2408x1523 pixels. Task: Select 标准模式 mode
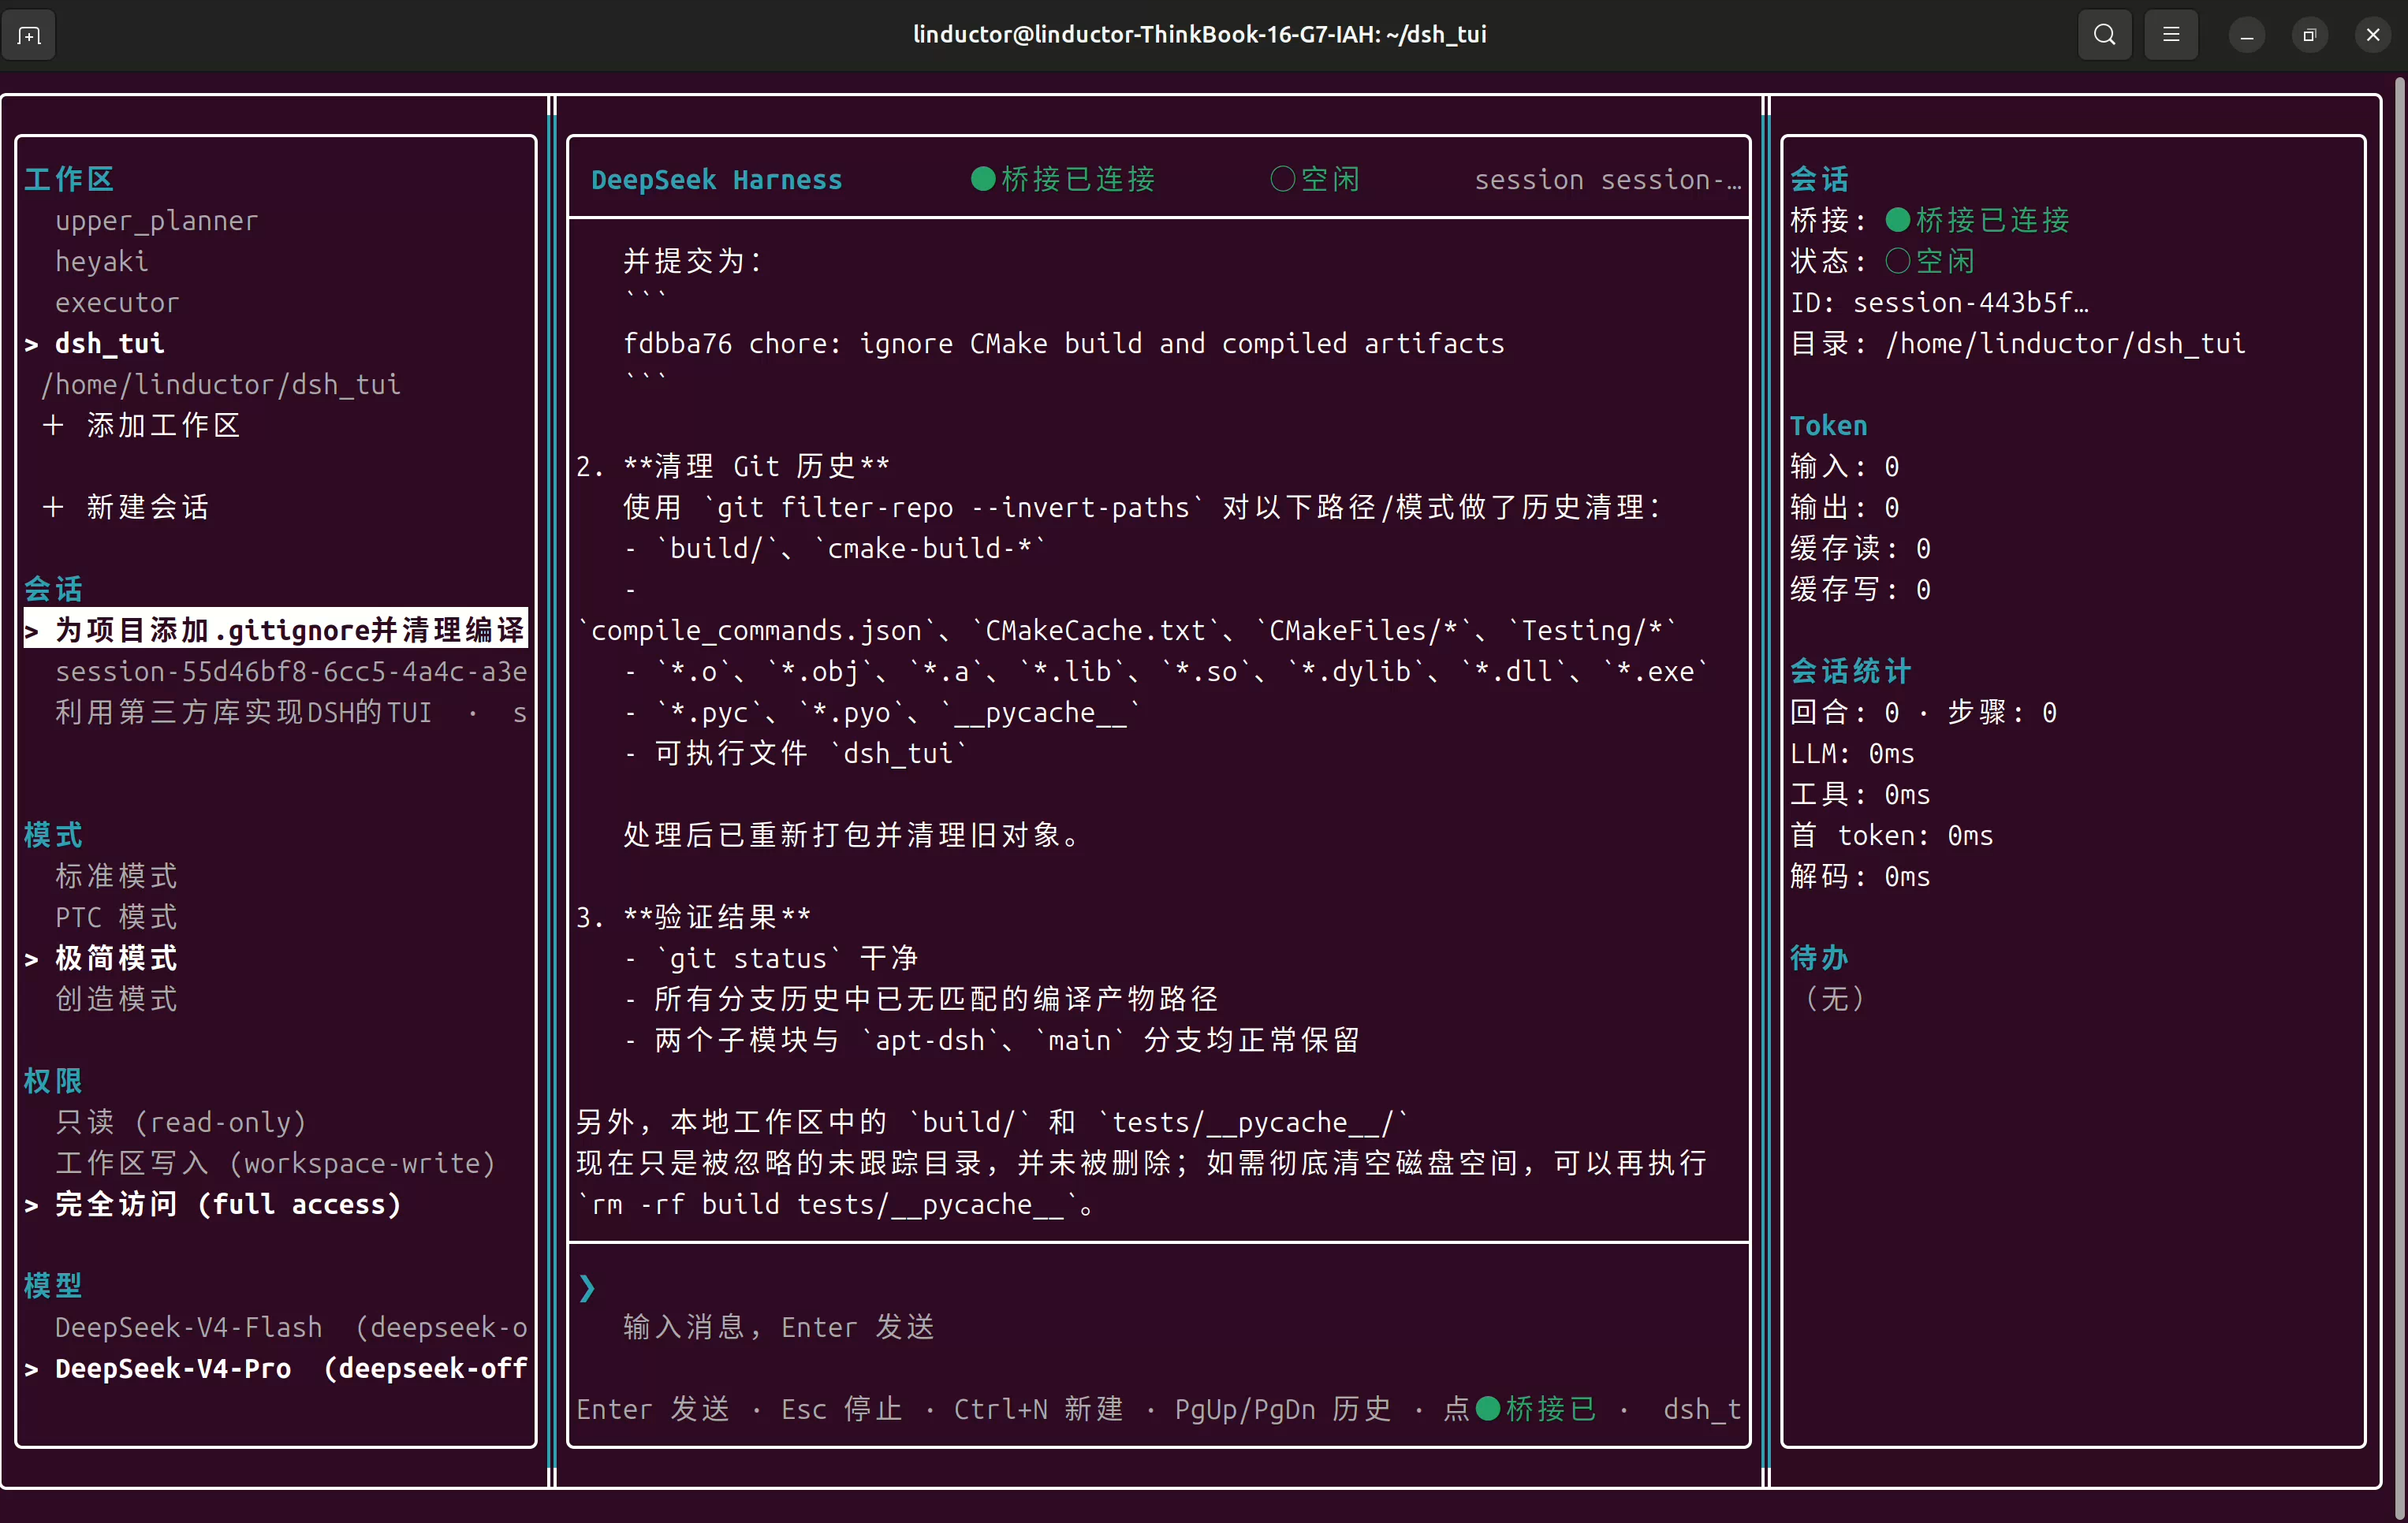coord(116,876)
